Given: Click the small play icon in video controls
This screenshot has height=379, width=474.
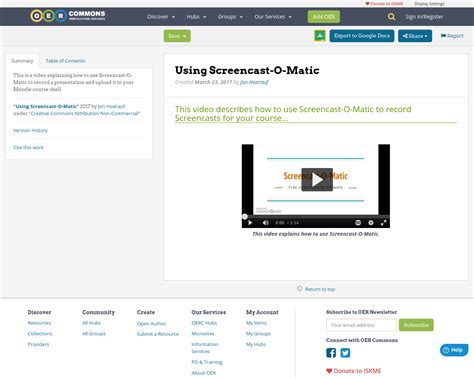Looking at the screenshot, I should [x=250, y=223].
